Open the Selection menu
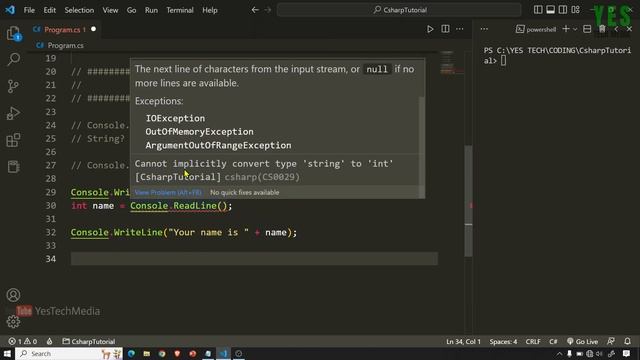This screenshot has height=360, width=640. (x=79, y=10)
